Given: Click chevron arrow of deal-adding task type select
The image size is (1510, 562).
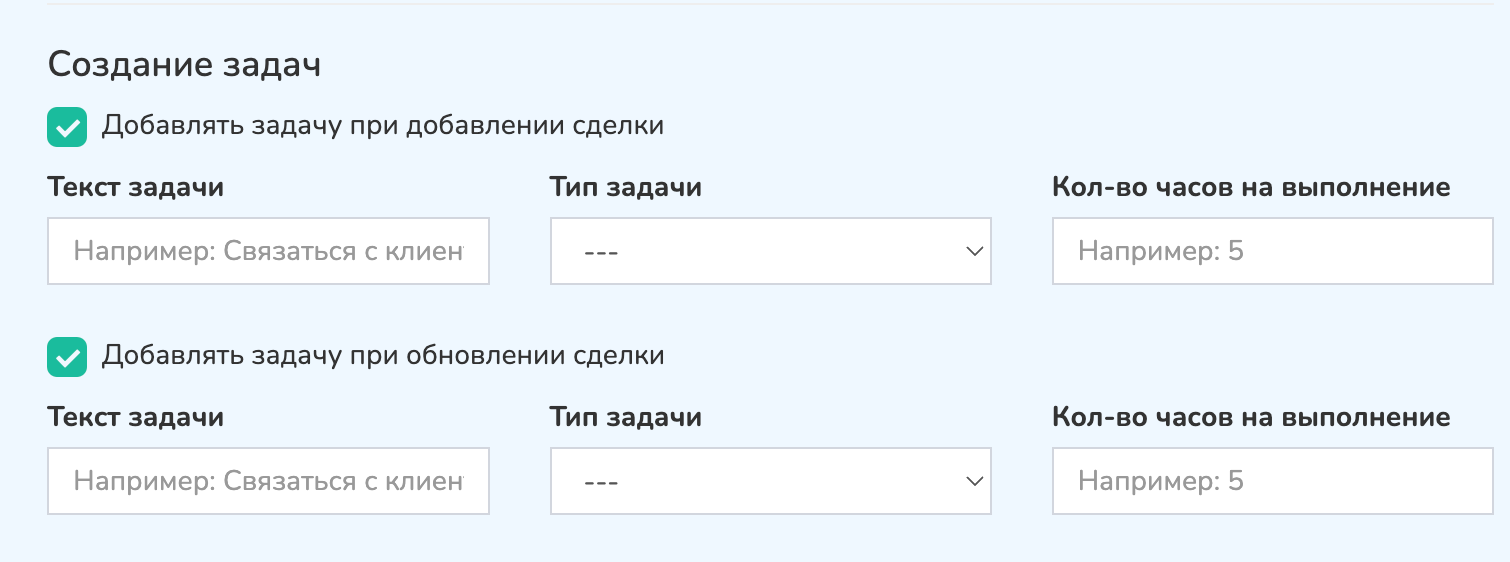Looking at the screenshot, I should (x=975, y=251).
